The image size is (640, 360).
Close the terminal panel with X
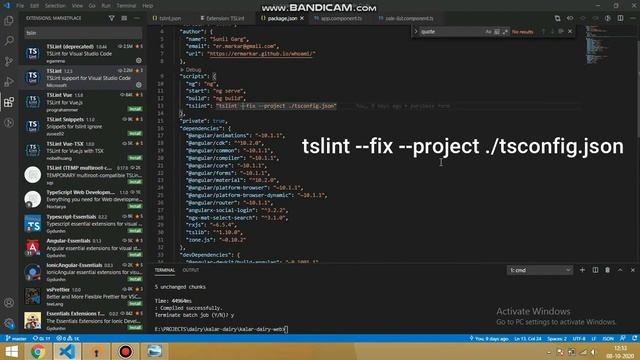click(x=633, y=270)
